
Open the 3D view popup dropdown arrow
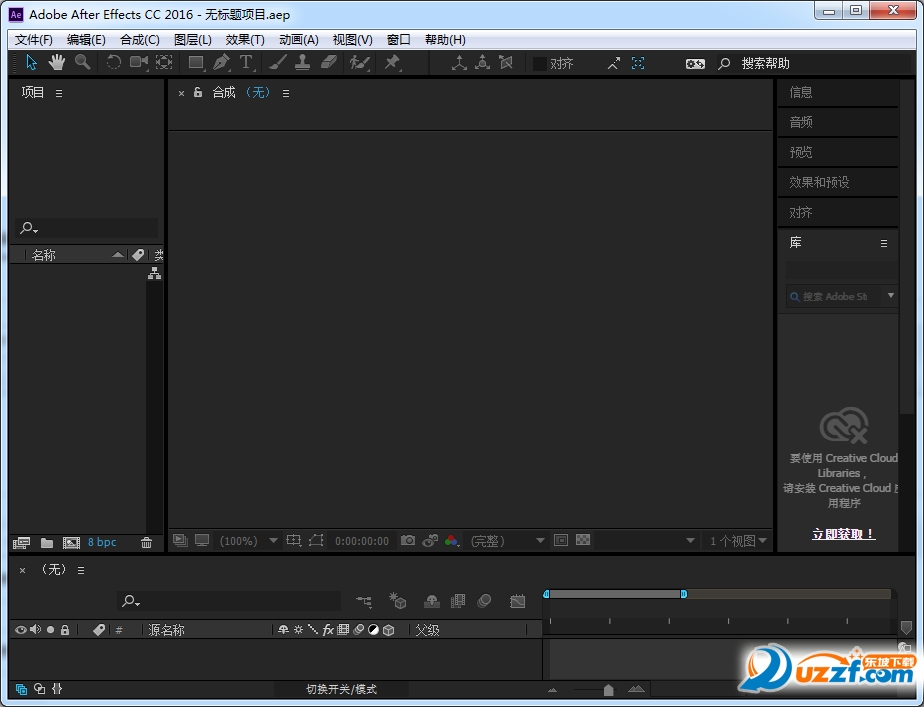tap(690, 540)
